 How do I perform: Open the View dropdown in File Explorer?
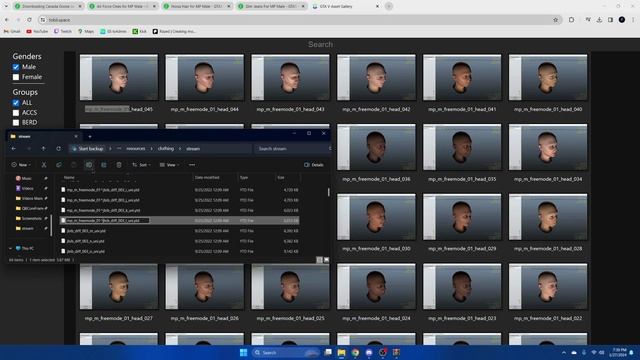[x=169, y=165]
